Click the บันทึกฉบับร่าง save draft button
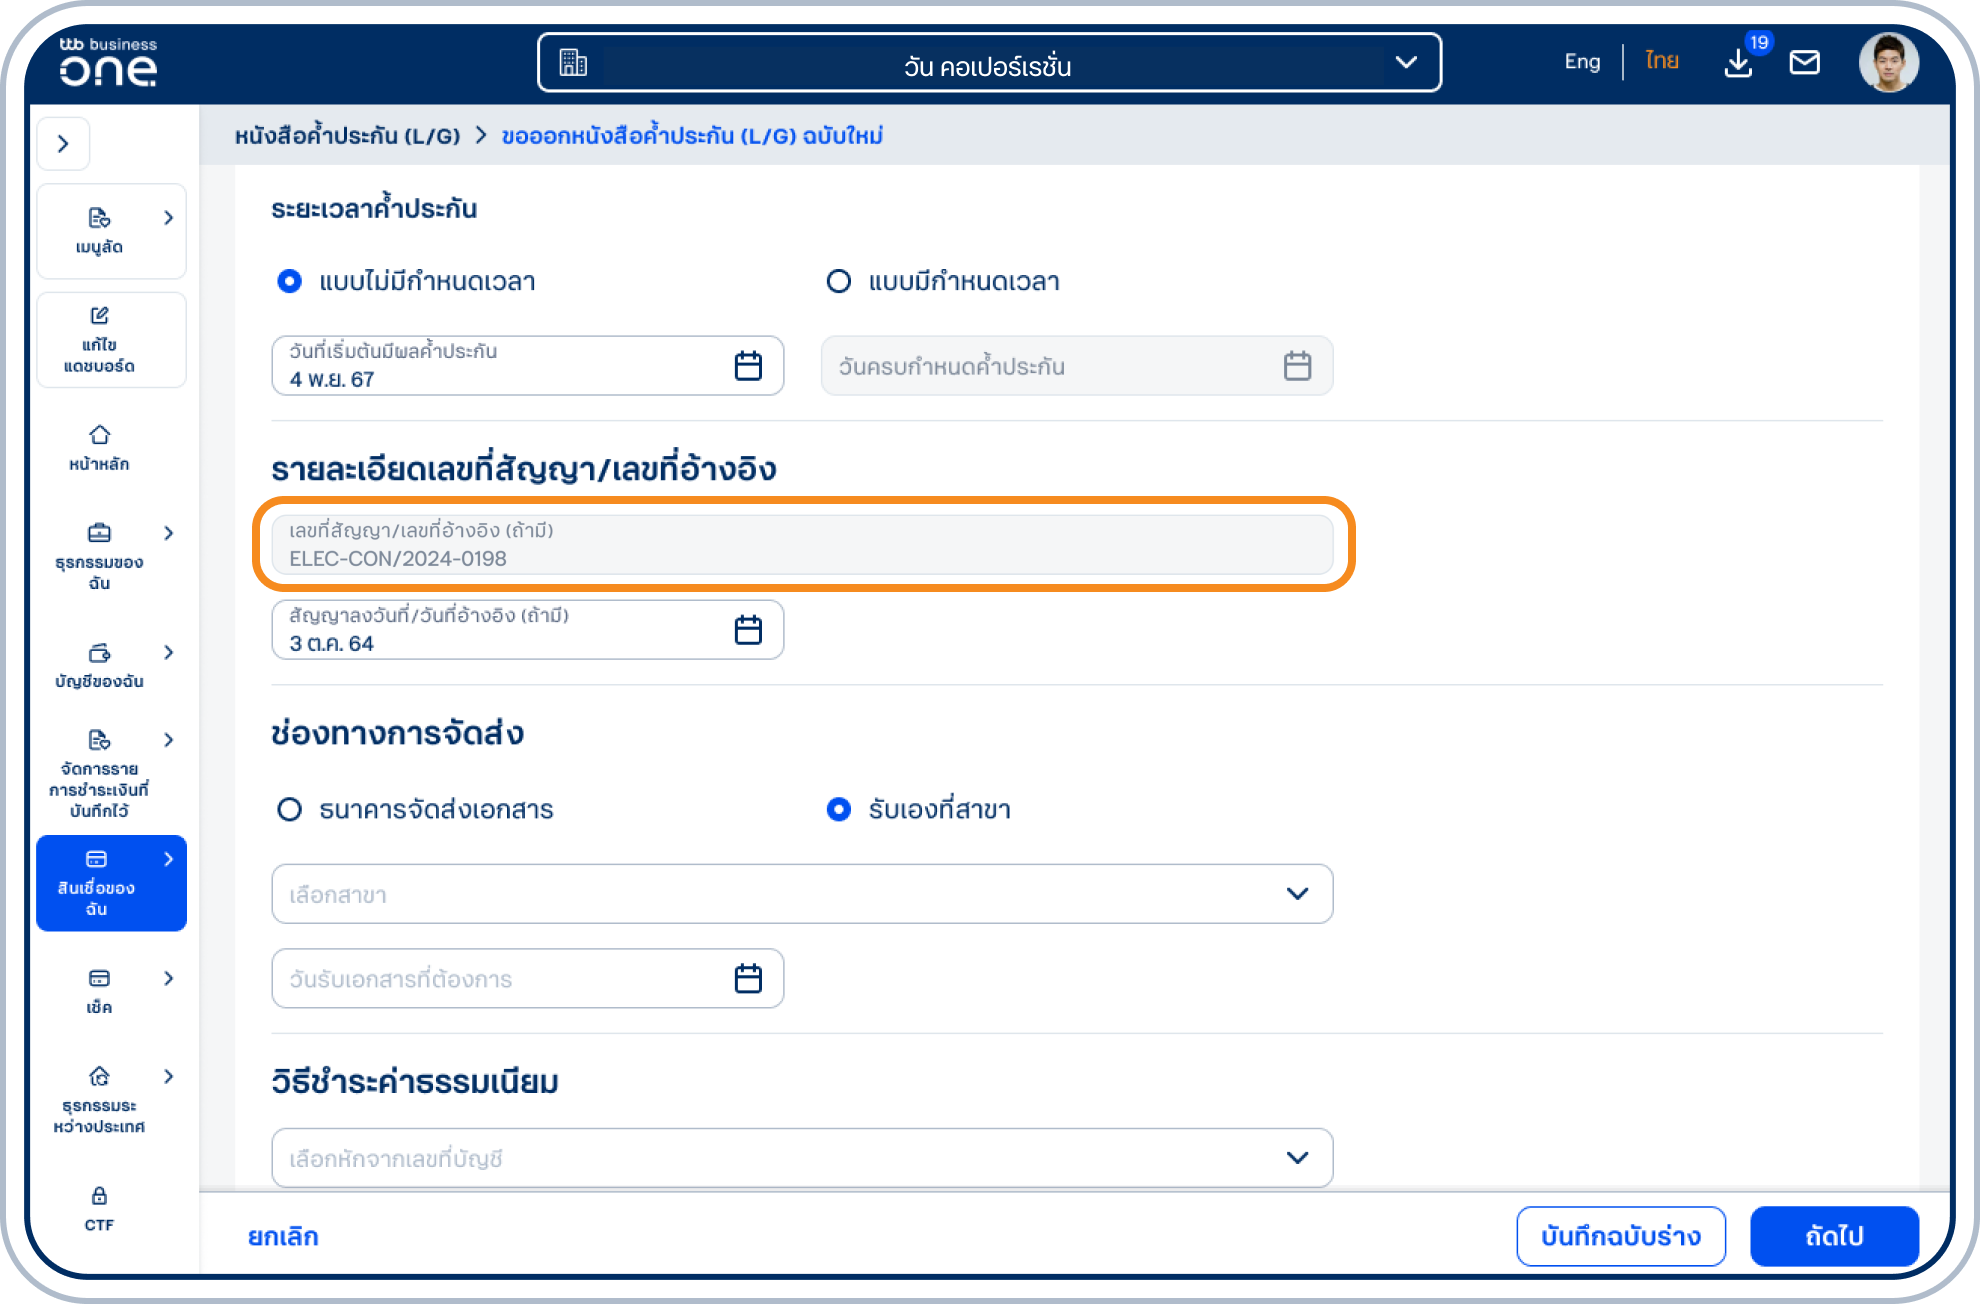This screenshot has height=1304, width=1980. tap(1620, 1236)
